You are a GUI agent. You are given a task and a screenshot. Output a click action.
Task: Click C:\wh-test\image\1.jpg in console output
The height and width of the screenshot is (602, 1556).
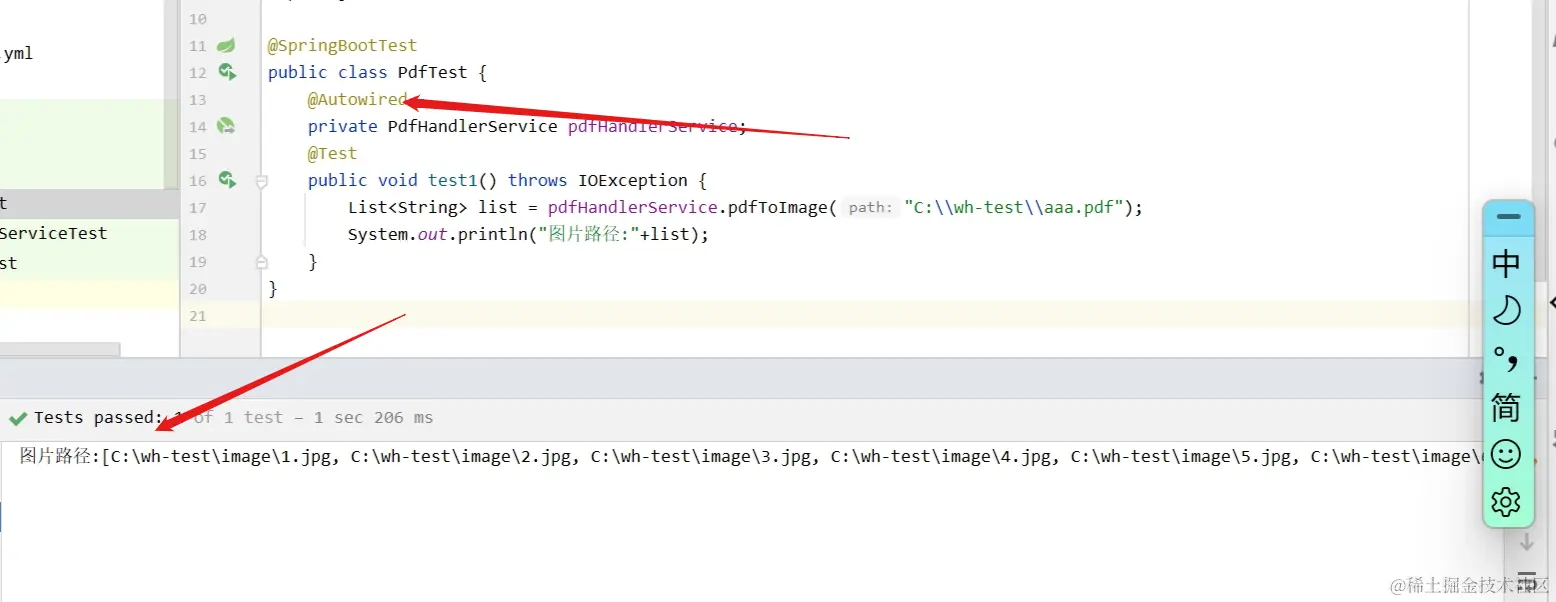(x=219, y=456)
